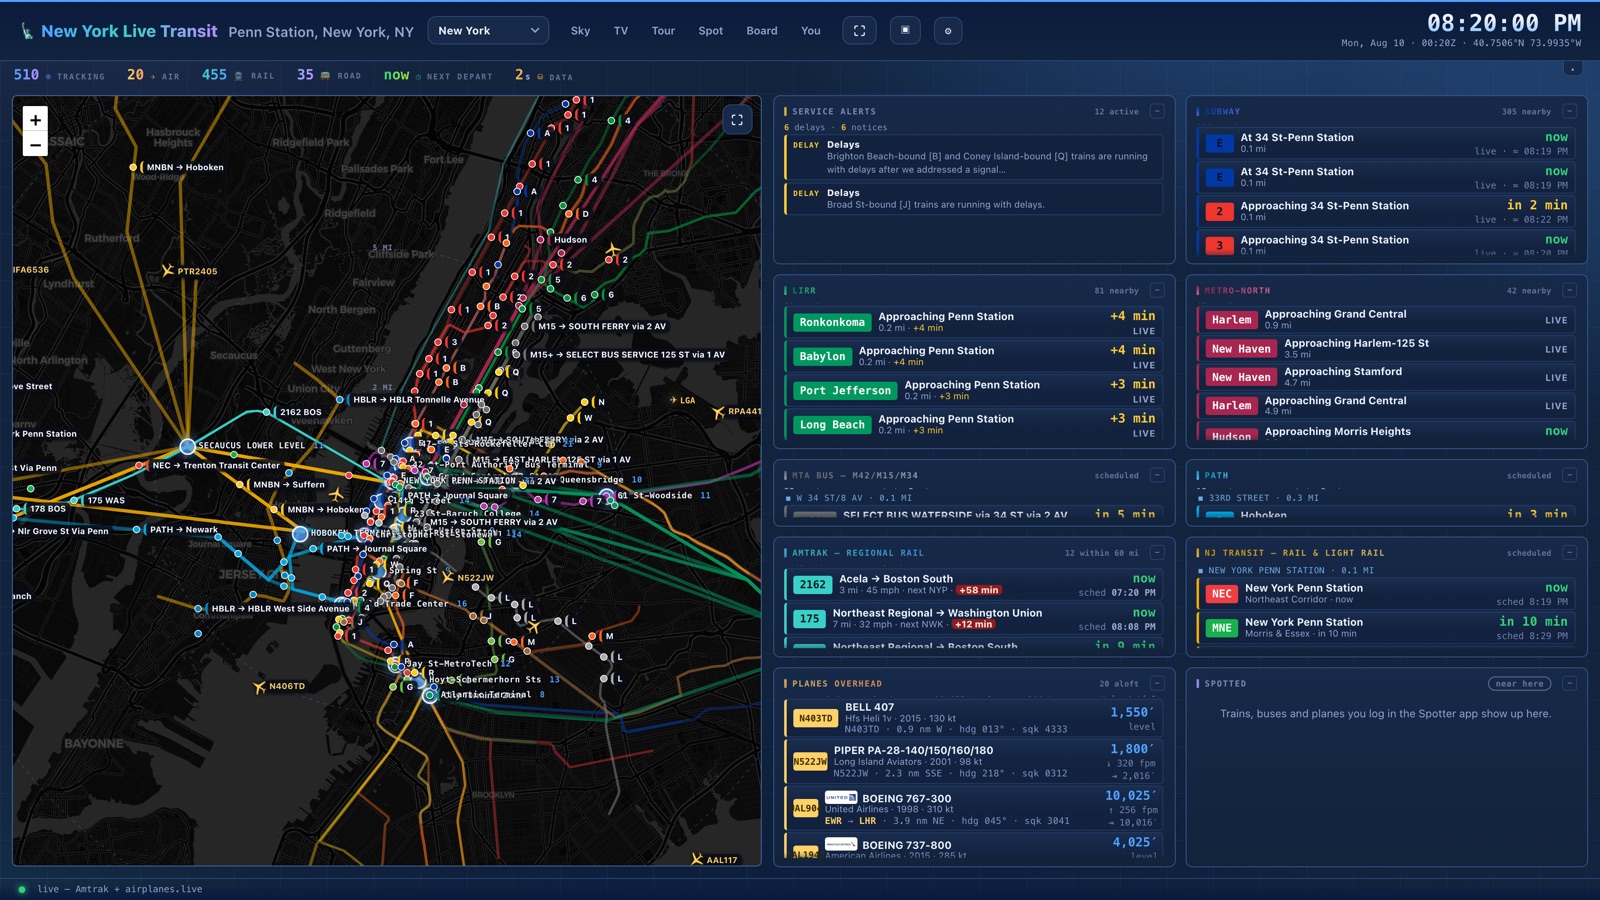Screen dimensions: 1600x900
Task: Collapse the Service Alerts panel
Action: [x=1157, y=111]
